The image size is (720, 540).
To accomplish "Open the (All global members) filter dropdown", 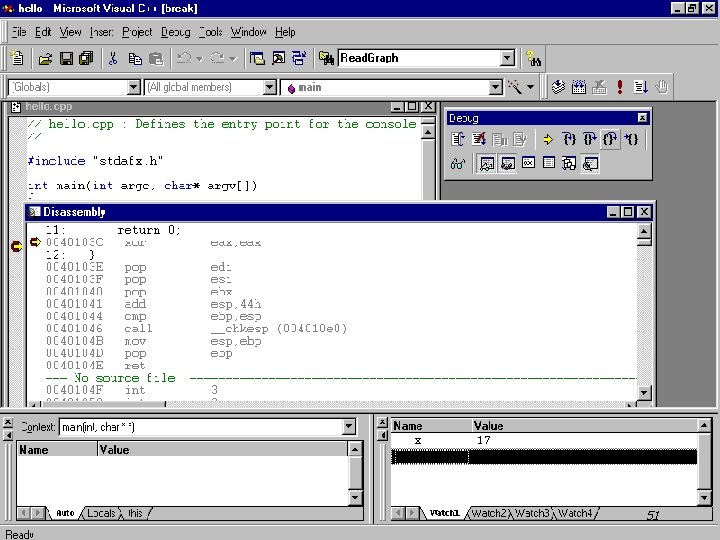I will (270, 87).
